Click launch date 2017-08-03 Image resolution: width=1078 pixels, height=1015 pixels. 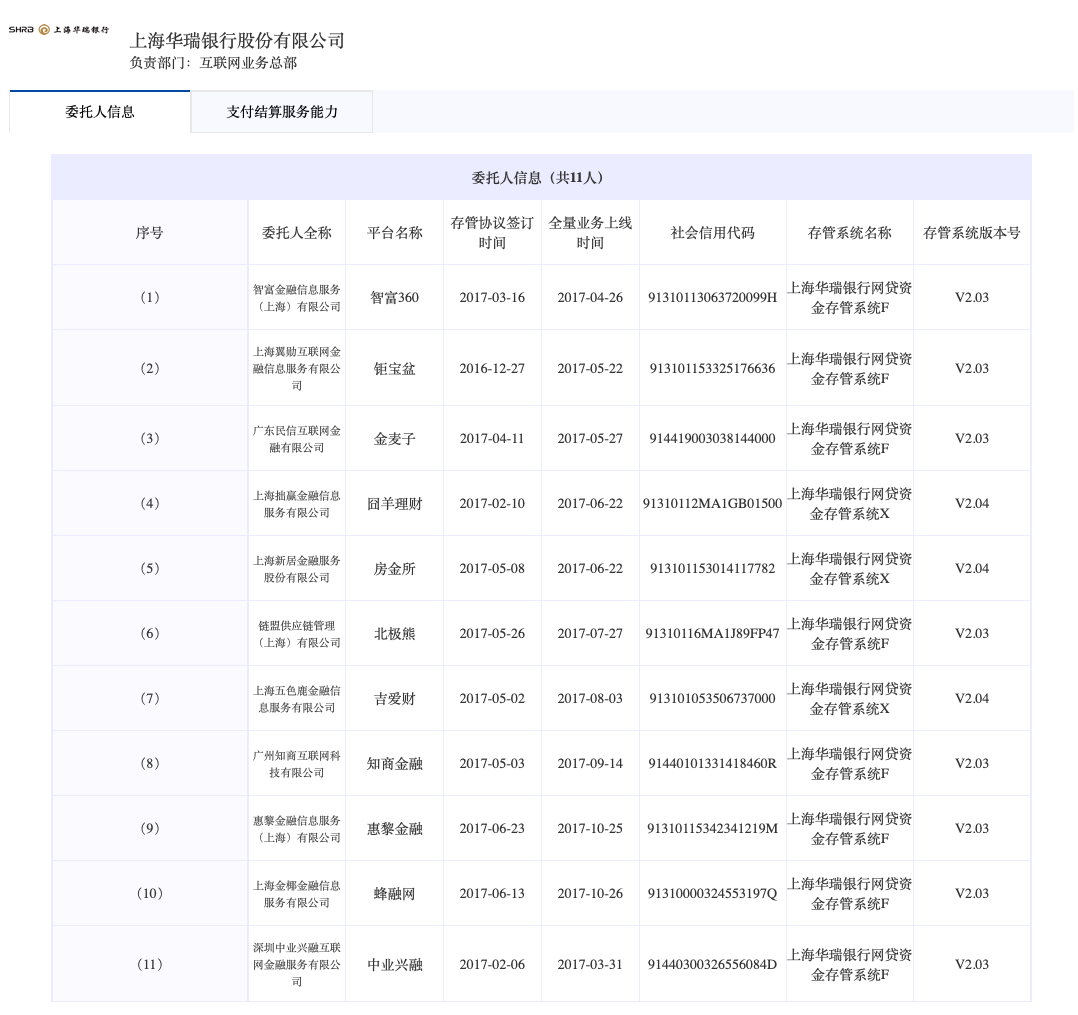590,699
